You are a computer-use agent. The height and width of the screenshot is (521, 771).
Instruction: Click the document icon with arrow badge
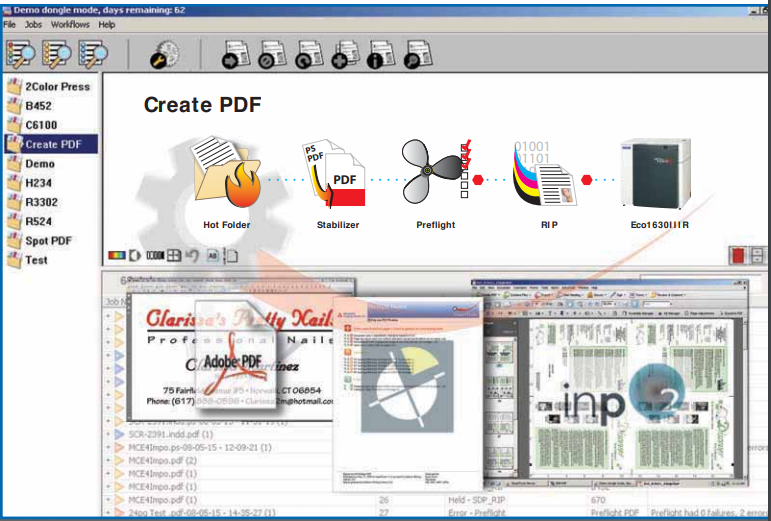coord(236,54)
